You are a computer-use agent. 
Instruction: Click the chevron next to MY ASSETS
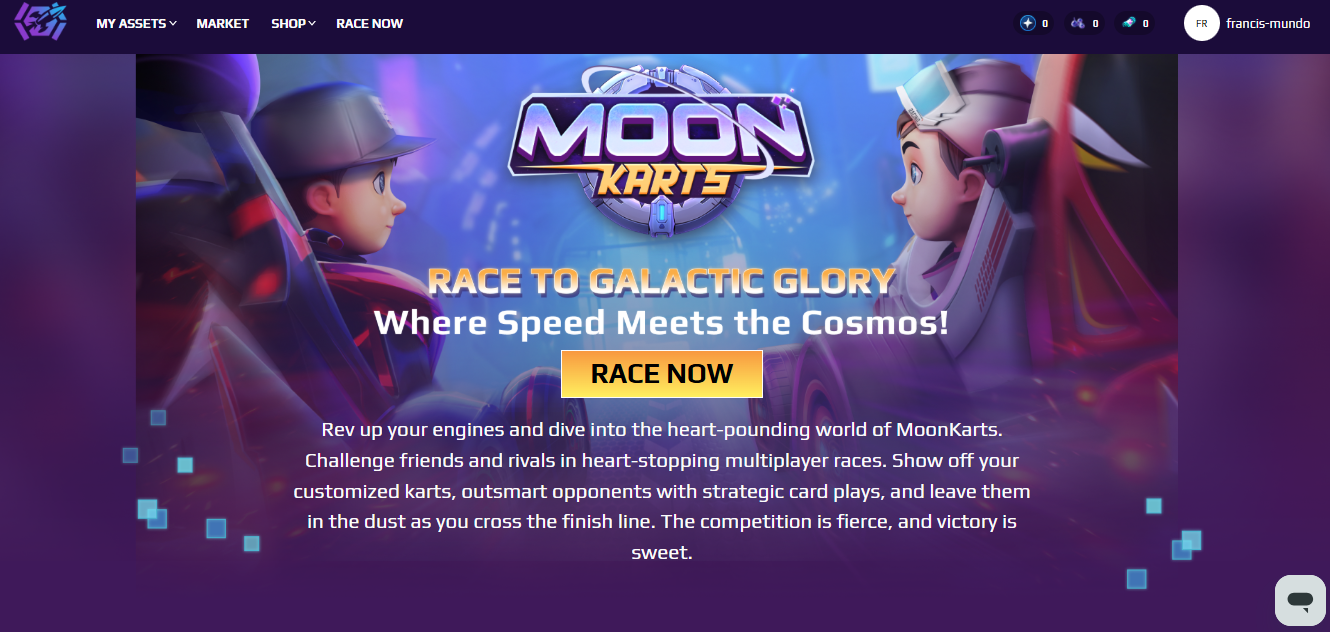(173, 23)
